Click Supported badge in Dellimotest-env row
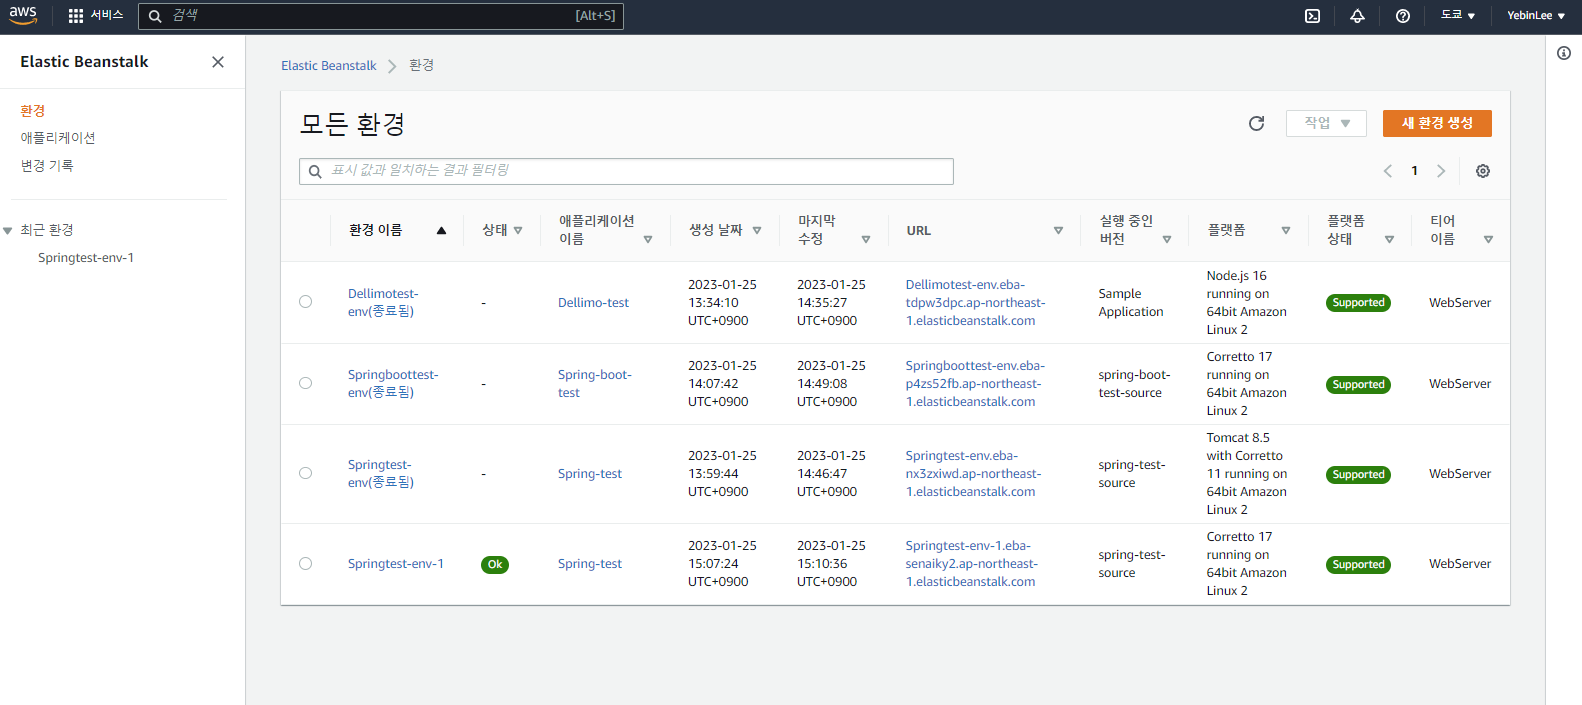The height and width of the screenshot is (705, 1582). (x=1358, y=303)
